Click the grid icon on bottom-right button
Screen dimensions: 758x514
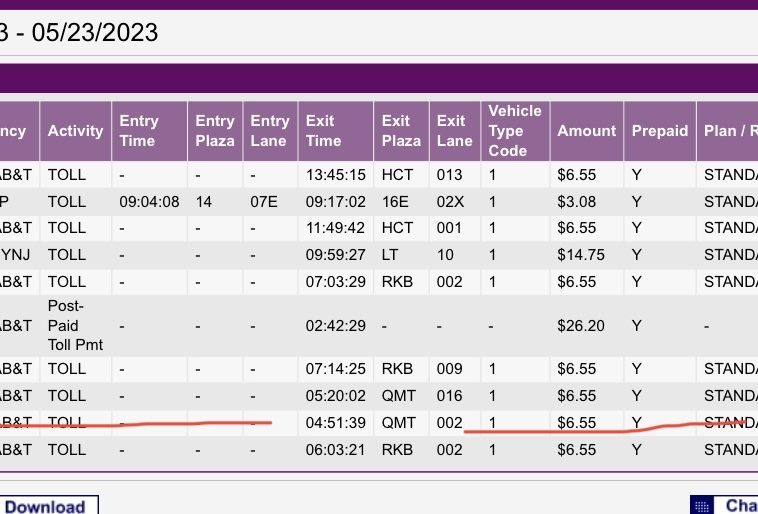coord(703,506)
